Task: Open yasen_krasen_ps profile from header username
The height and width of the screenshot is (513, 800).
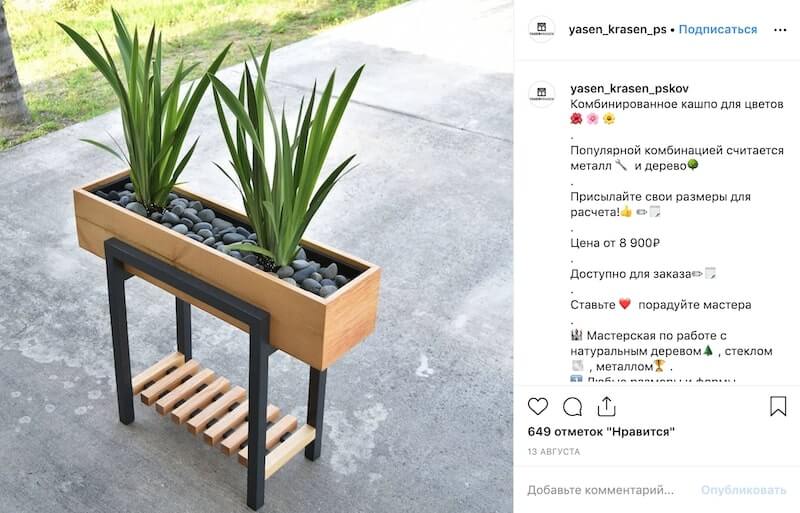Action: (x=617, y=30)
